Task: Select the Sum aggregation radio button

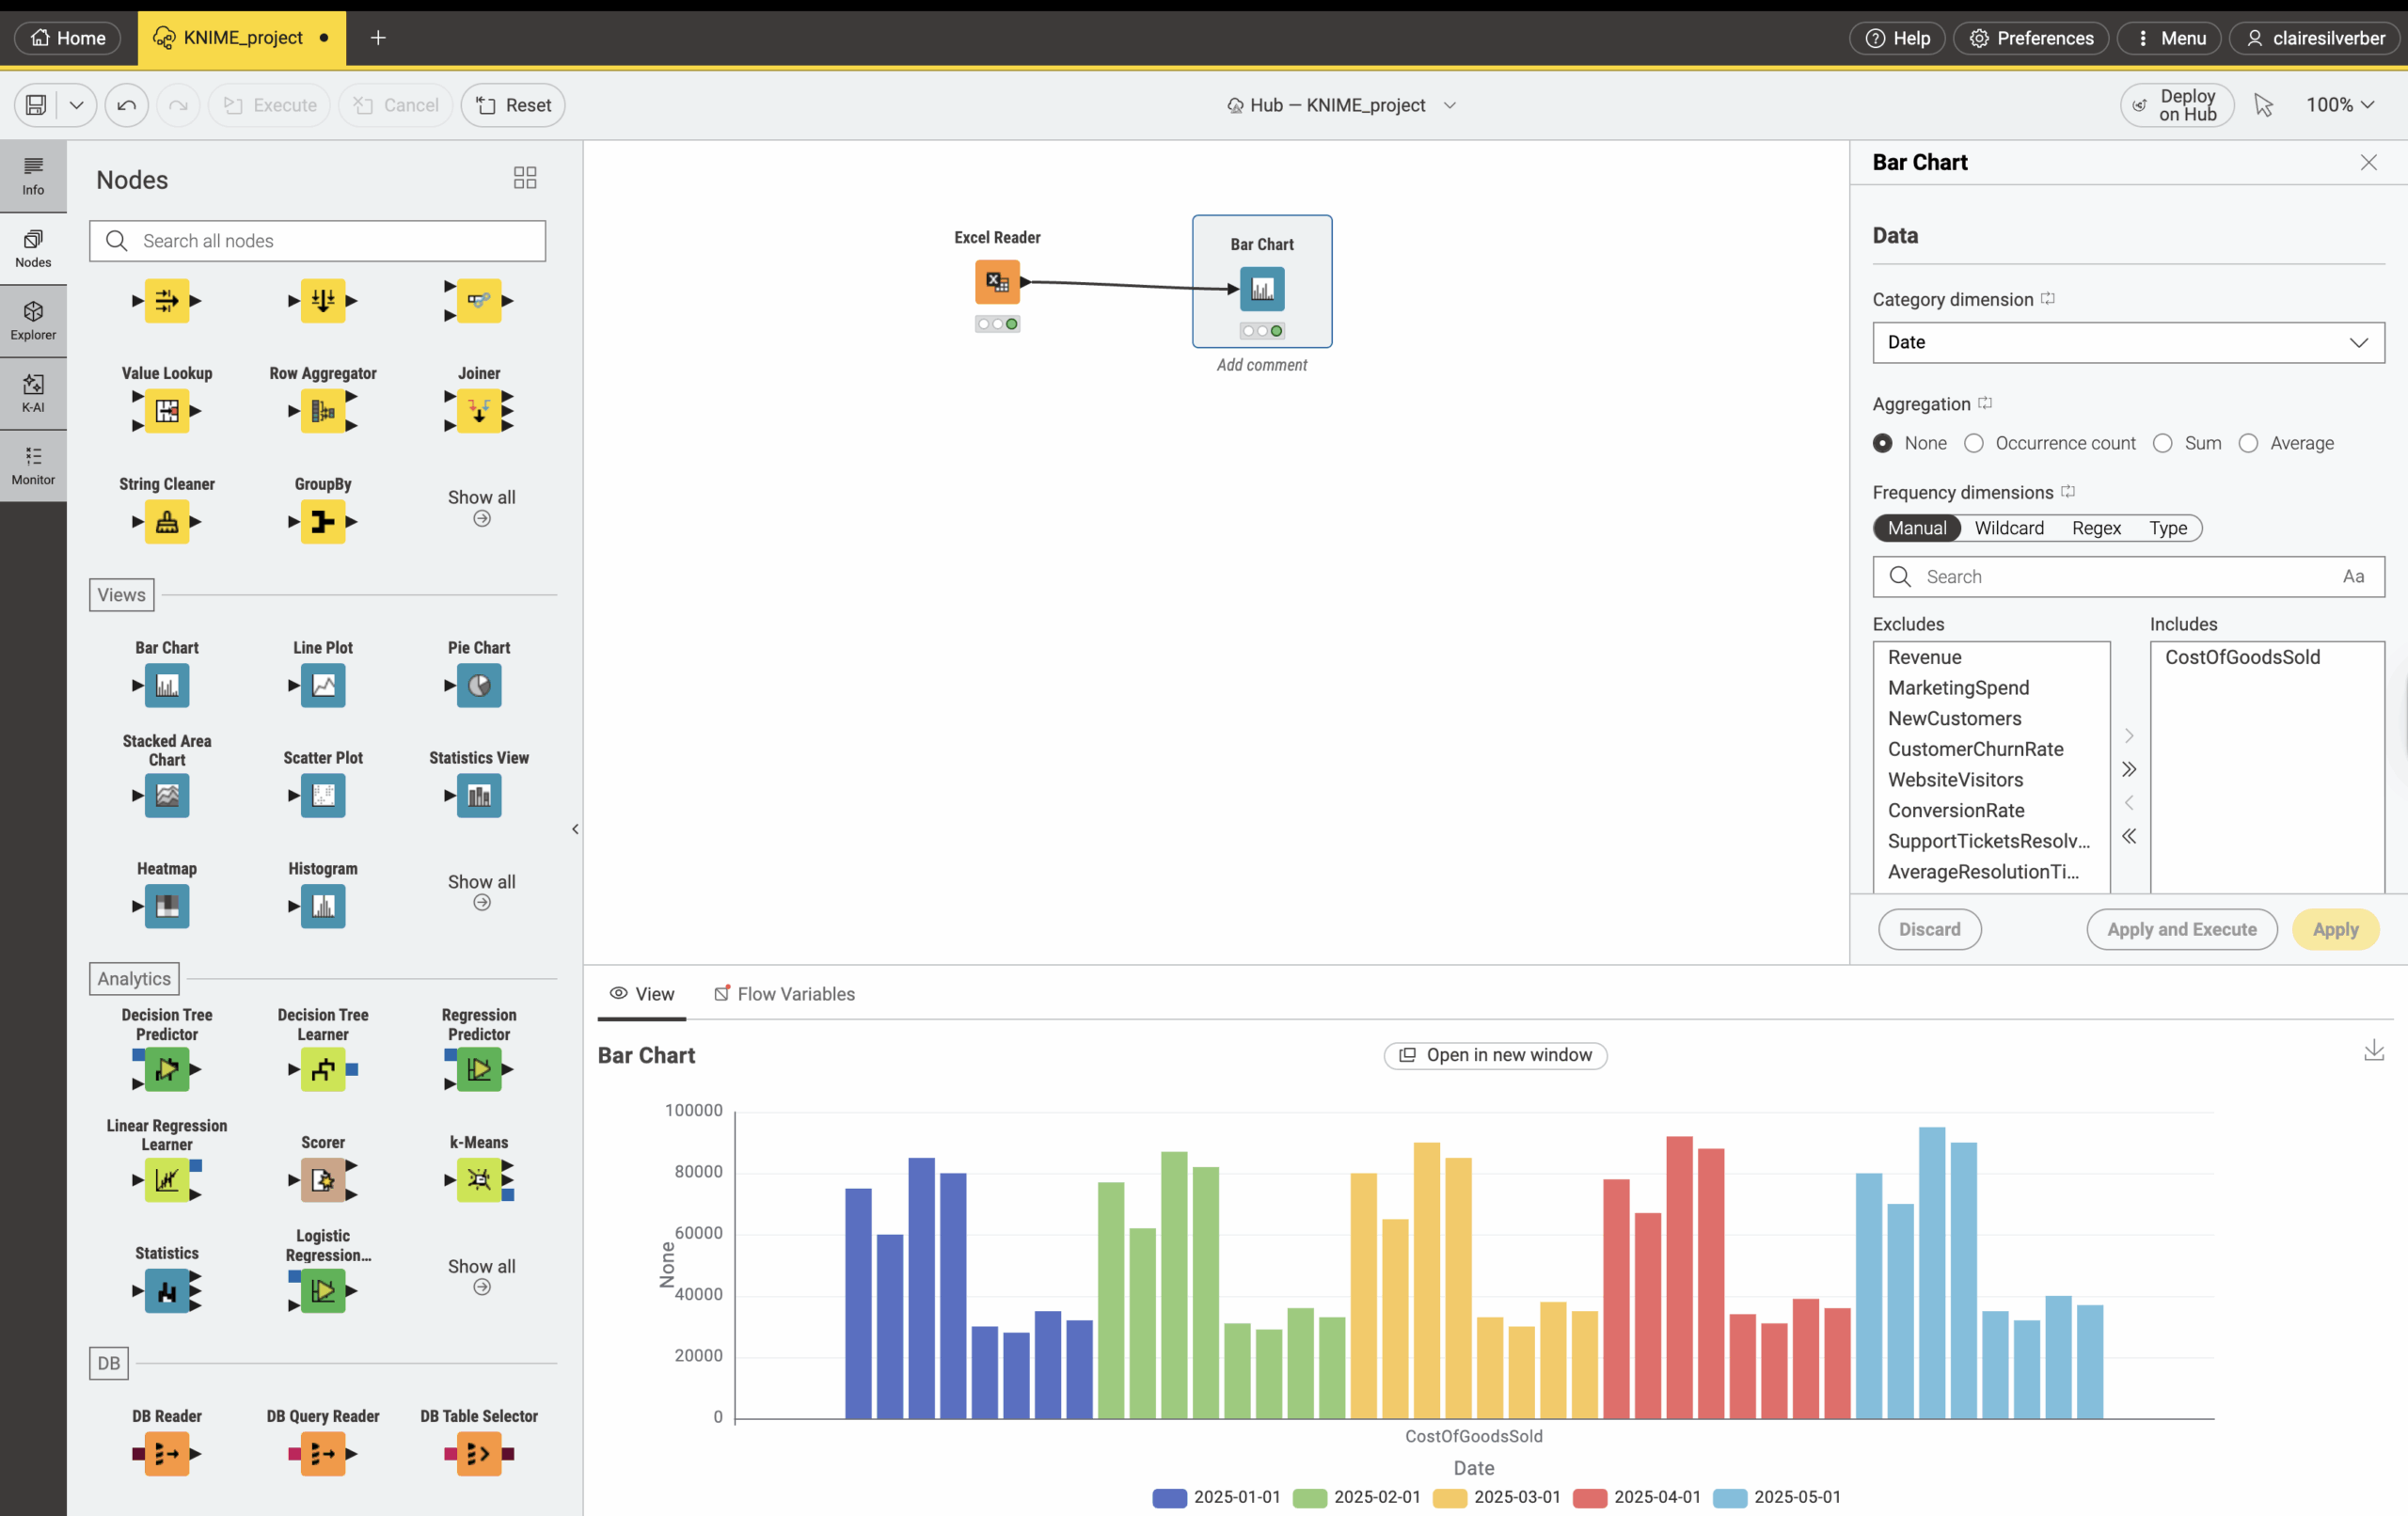Action: tap(2163, 443)
